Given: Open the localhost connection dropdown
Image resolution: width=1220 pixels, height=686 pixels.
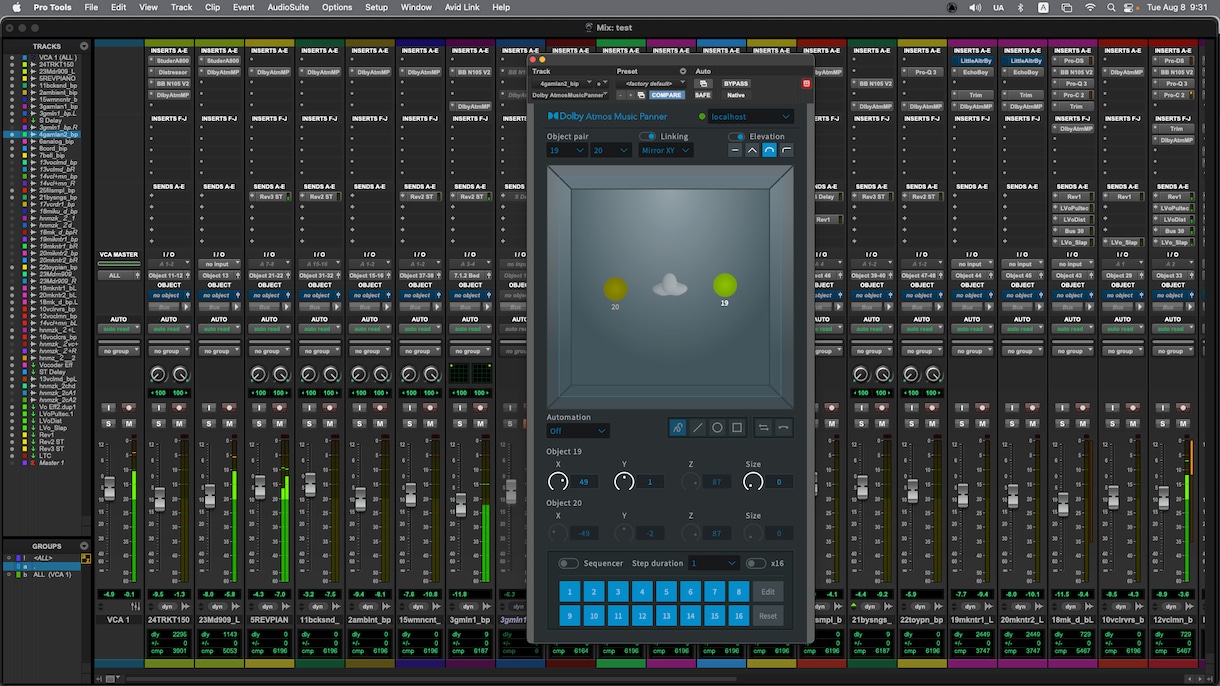Looking at the screenshot, I should click(750, 117).
